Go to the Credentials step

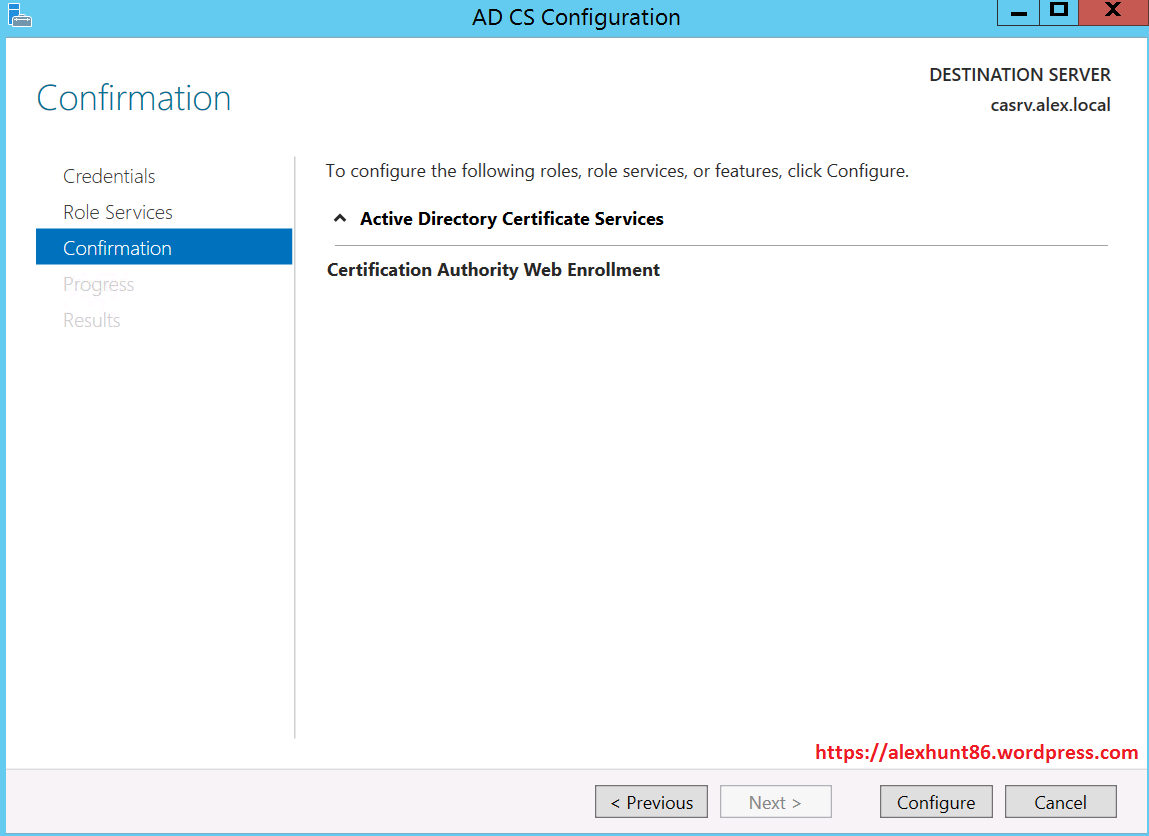coord(109,176)
